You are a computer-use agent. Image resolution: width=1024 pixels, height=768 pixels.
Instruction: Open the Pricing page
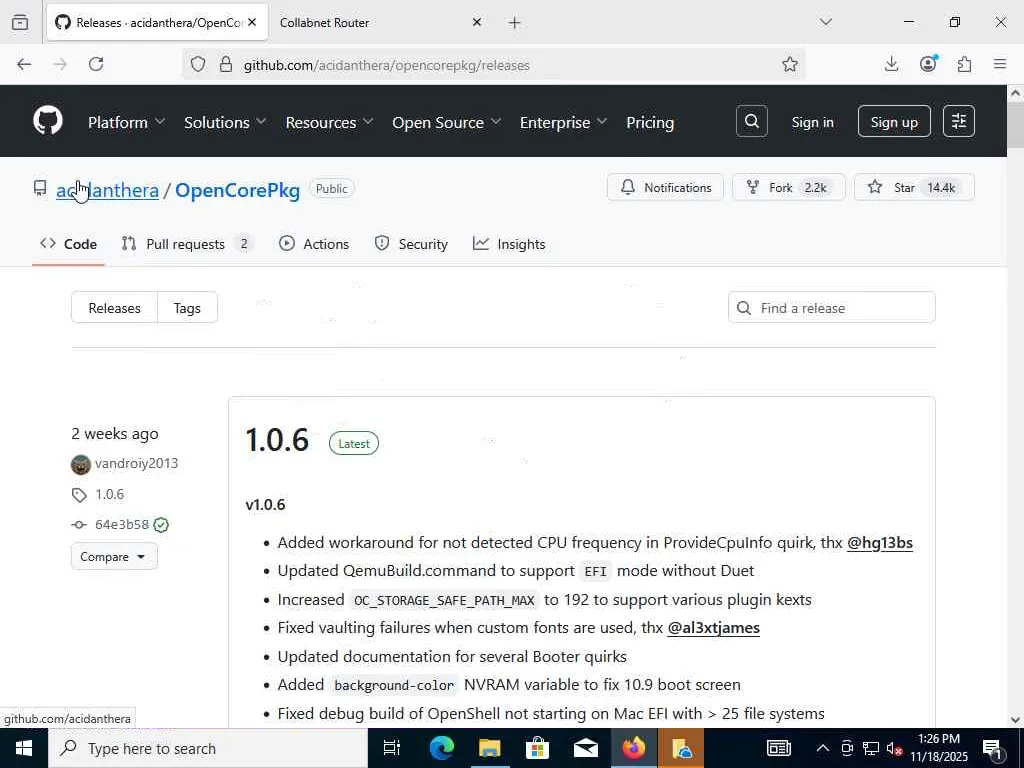[x=650, y=122]
